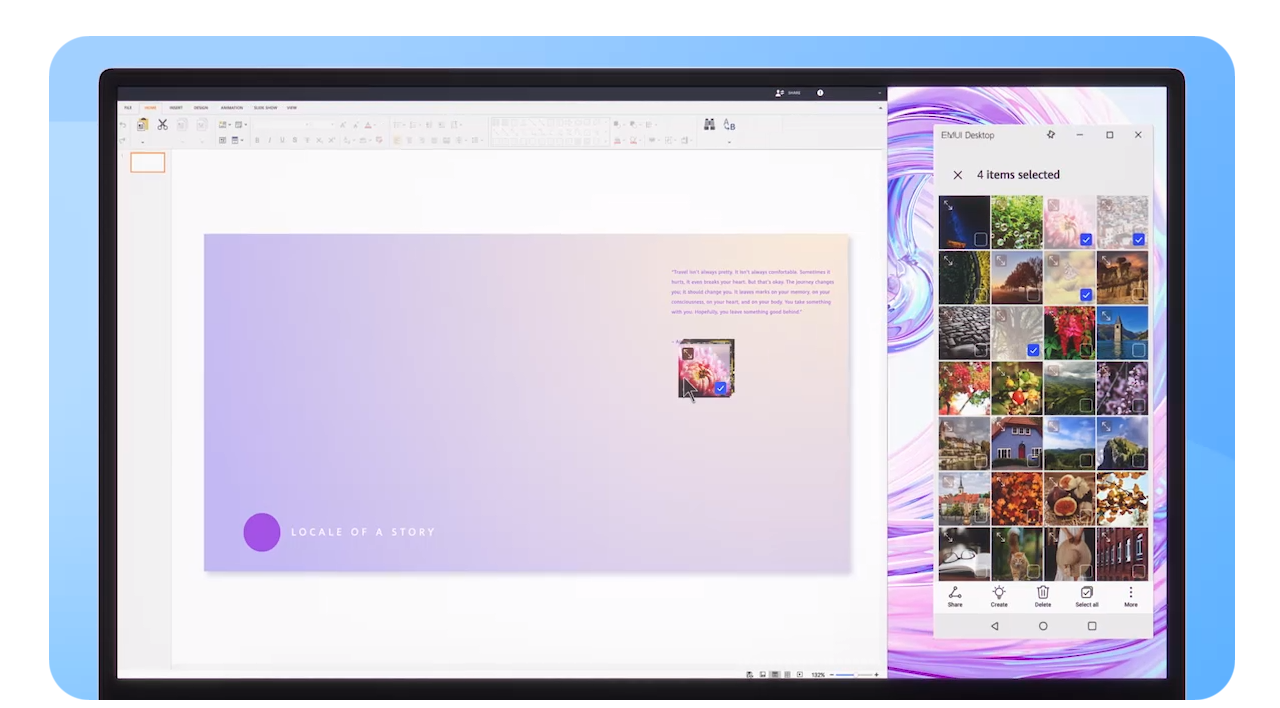
Task: Open the File tab
Action: click(x=128, y=107)
